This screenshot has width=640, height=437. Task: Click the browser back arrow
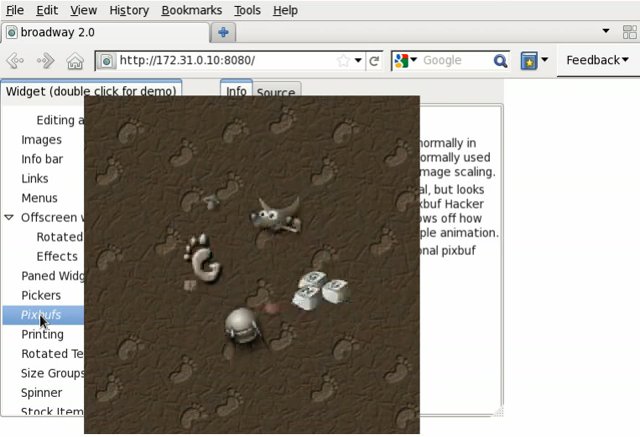pyautogui.click(x=16, y=61)
